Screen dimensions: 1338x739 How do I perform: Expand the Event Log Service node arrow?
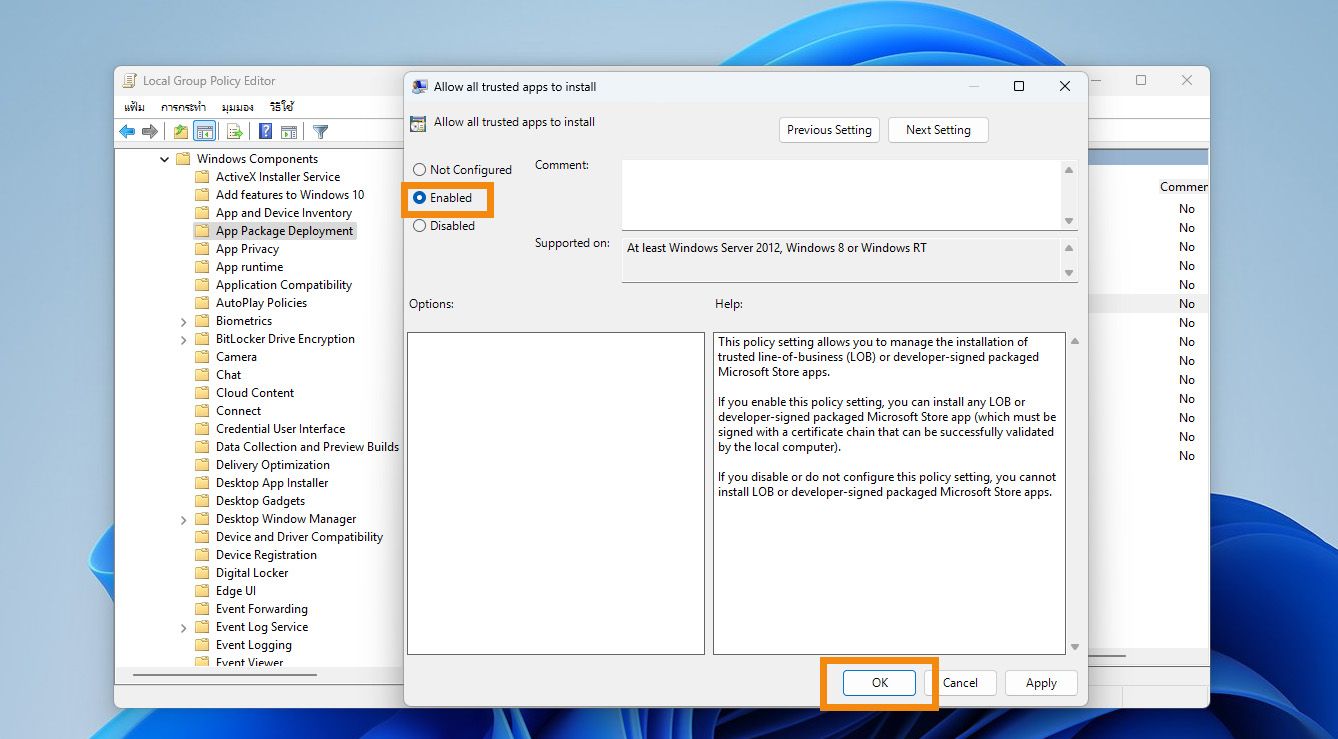click(184, 628)
